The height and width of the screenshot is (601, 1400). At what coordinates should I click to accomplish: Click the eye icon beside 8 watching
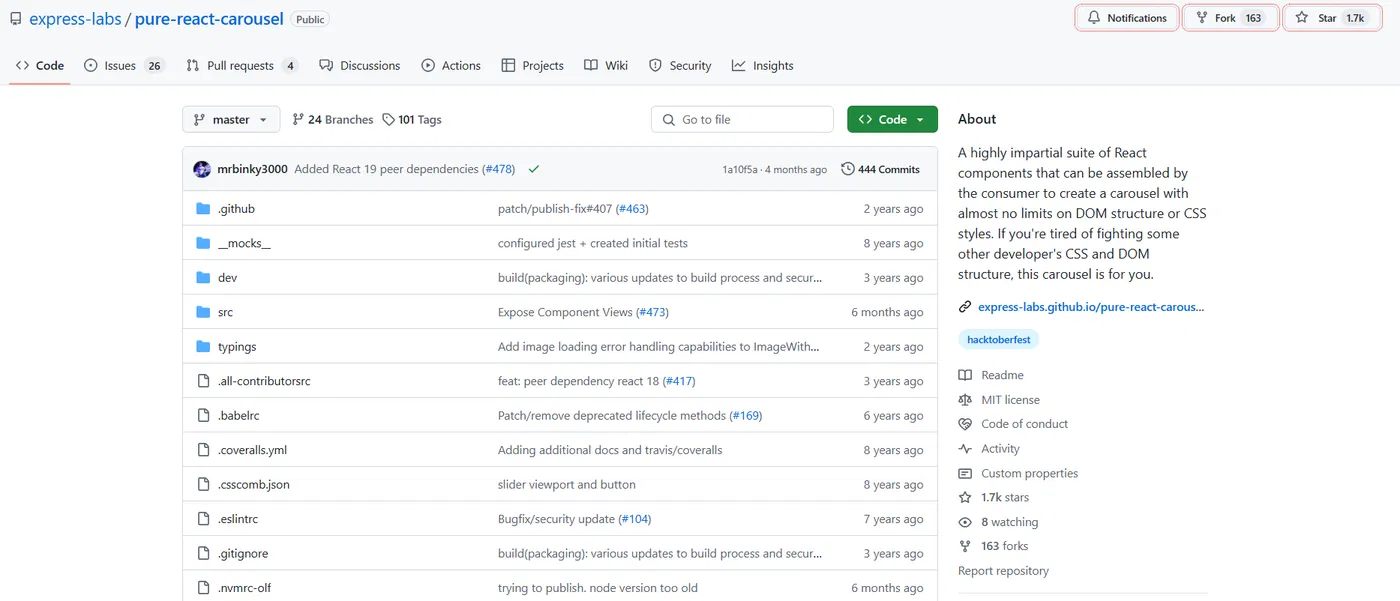click(965, 522)
